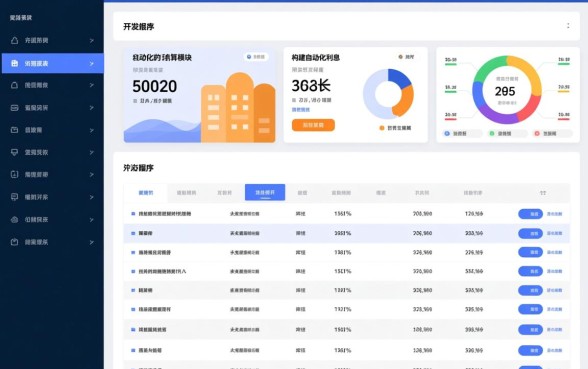
Task: Open the blue text link ending the first table row
Action: click(554, 214)
